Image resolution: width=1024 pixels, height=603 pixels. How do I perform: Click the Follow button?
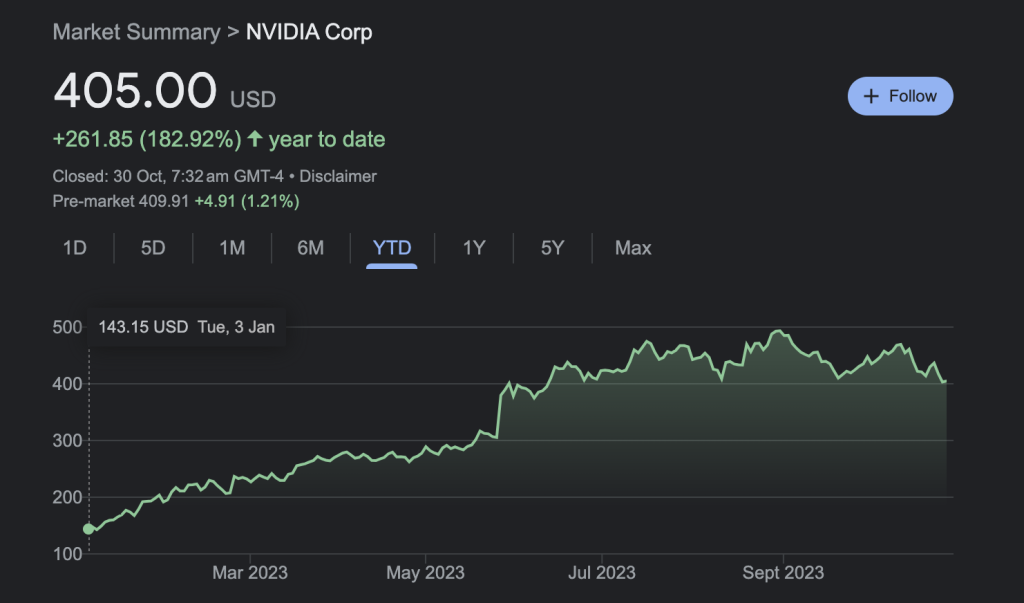coord(900,96)
